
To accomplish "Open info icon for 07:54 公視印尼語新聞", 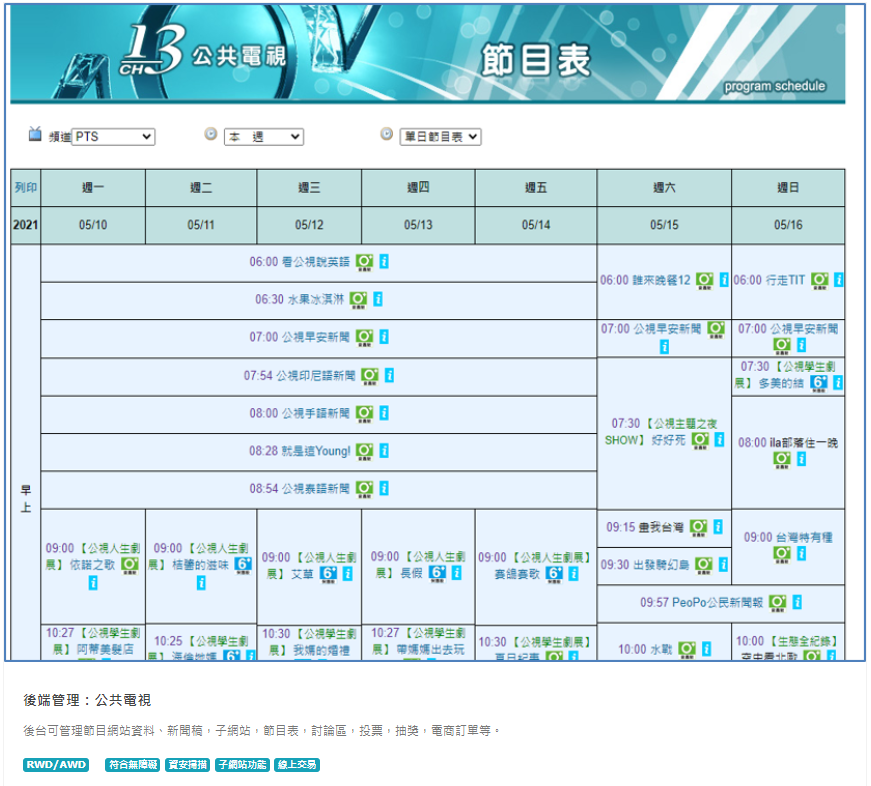I will (x=389, y=376).
